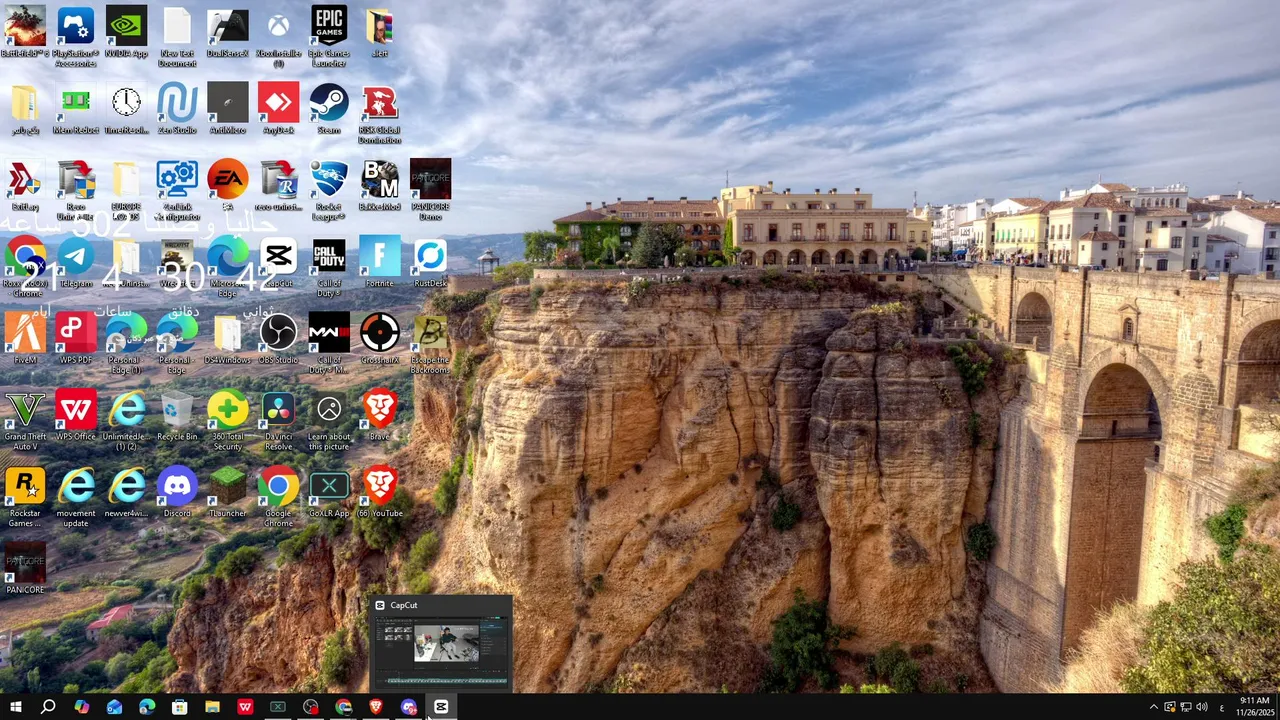Open the CapCut desktop shortcut

pos(278,263)
